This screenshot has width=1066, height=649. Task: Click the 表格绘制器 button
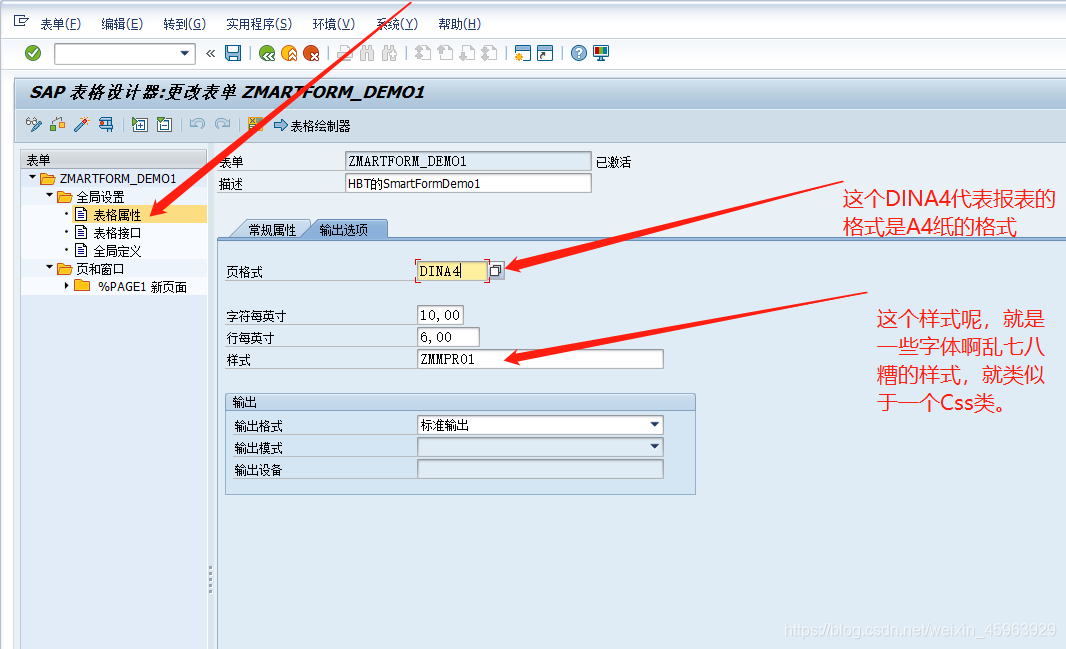pos(313,126)
